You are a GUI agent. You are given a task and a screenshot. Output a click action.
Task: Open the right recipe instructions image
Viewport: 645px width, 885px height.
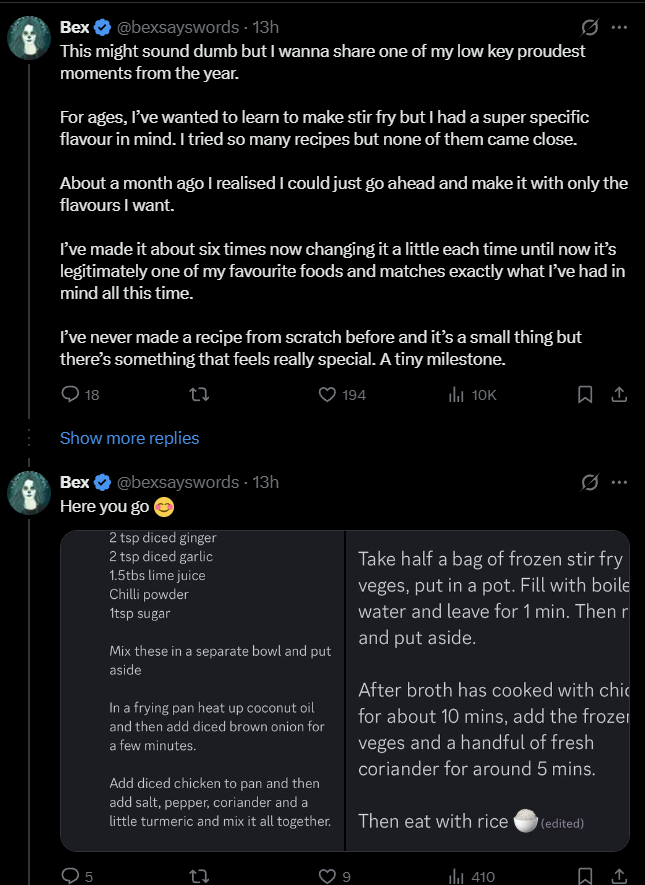point(488,690)
